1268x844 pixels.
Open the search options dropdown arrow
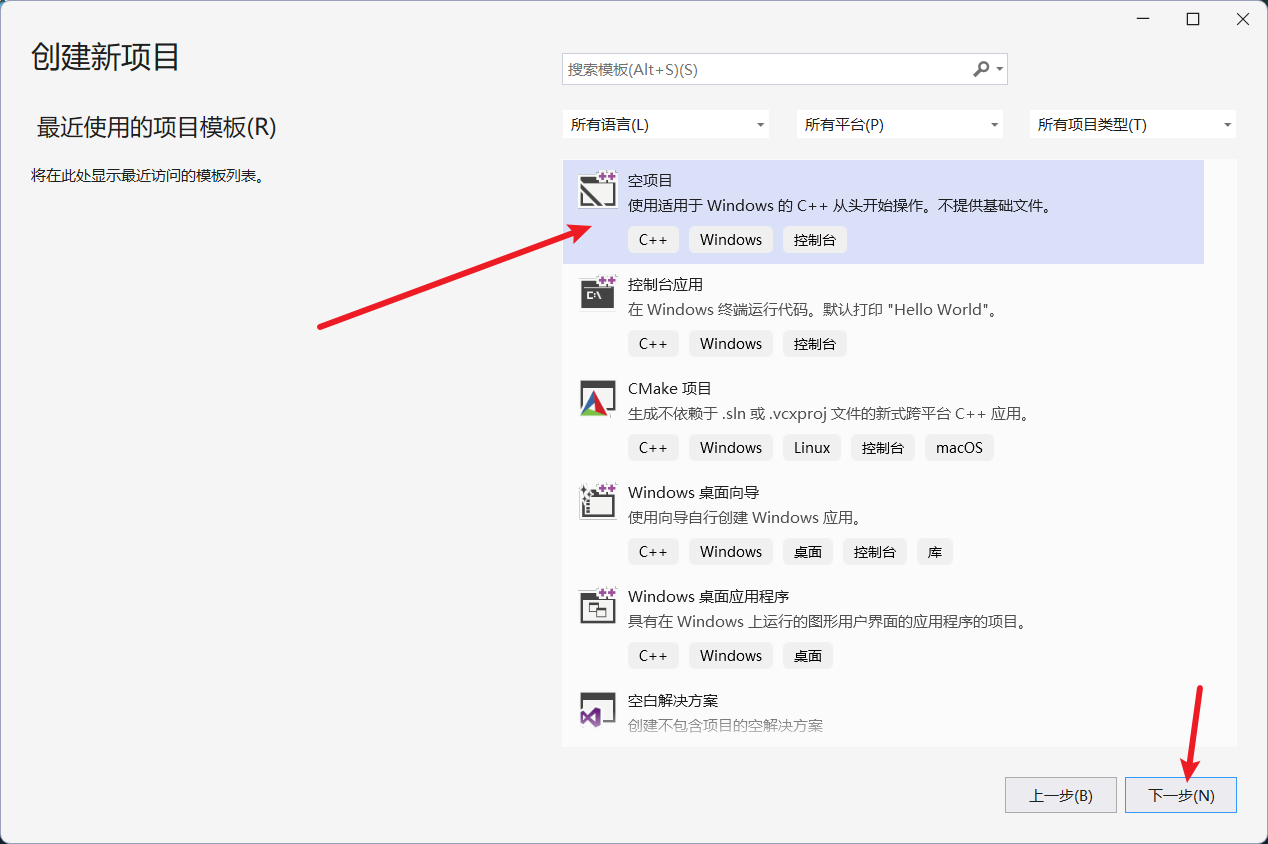click(x=999, y=70)
